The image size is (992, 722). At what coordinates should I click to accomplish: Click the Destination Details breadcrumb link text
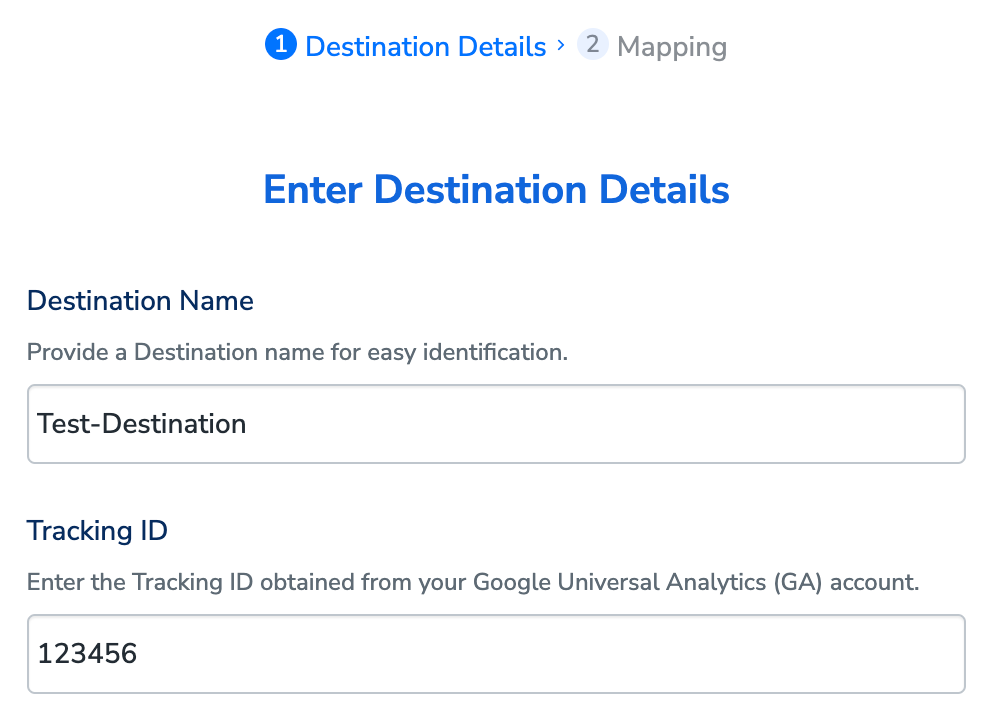coord(426,46)
